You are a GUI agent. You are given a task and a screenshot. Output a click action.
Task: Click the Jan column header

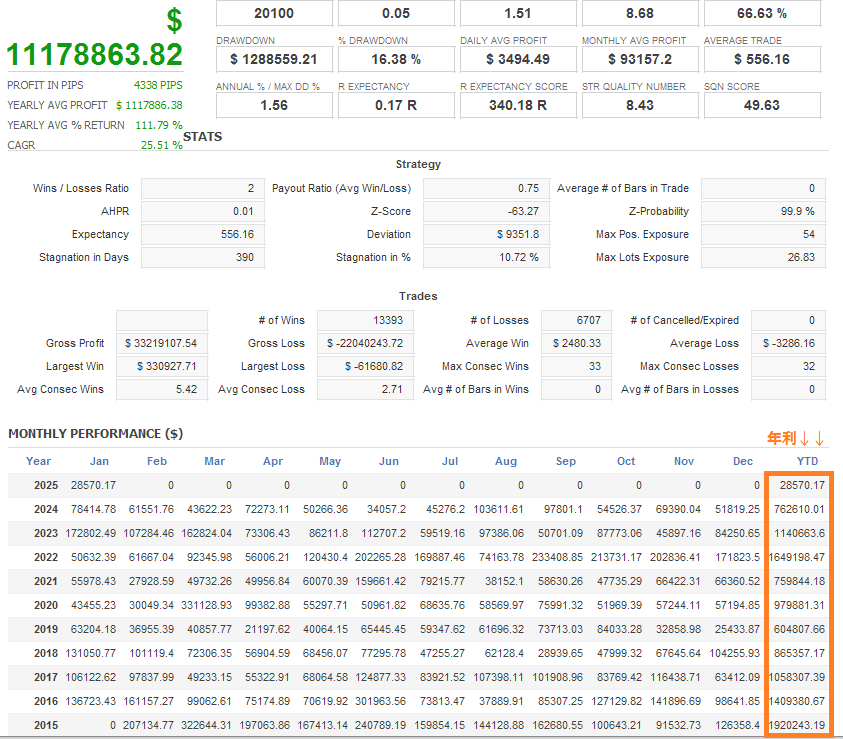(99, 461)
